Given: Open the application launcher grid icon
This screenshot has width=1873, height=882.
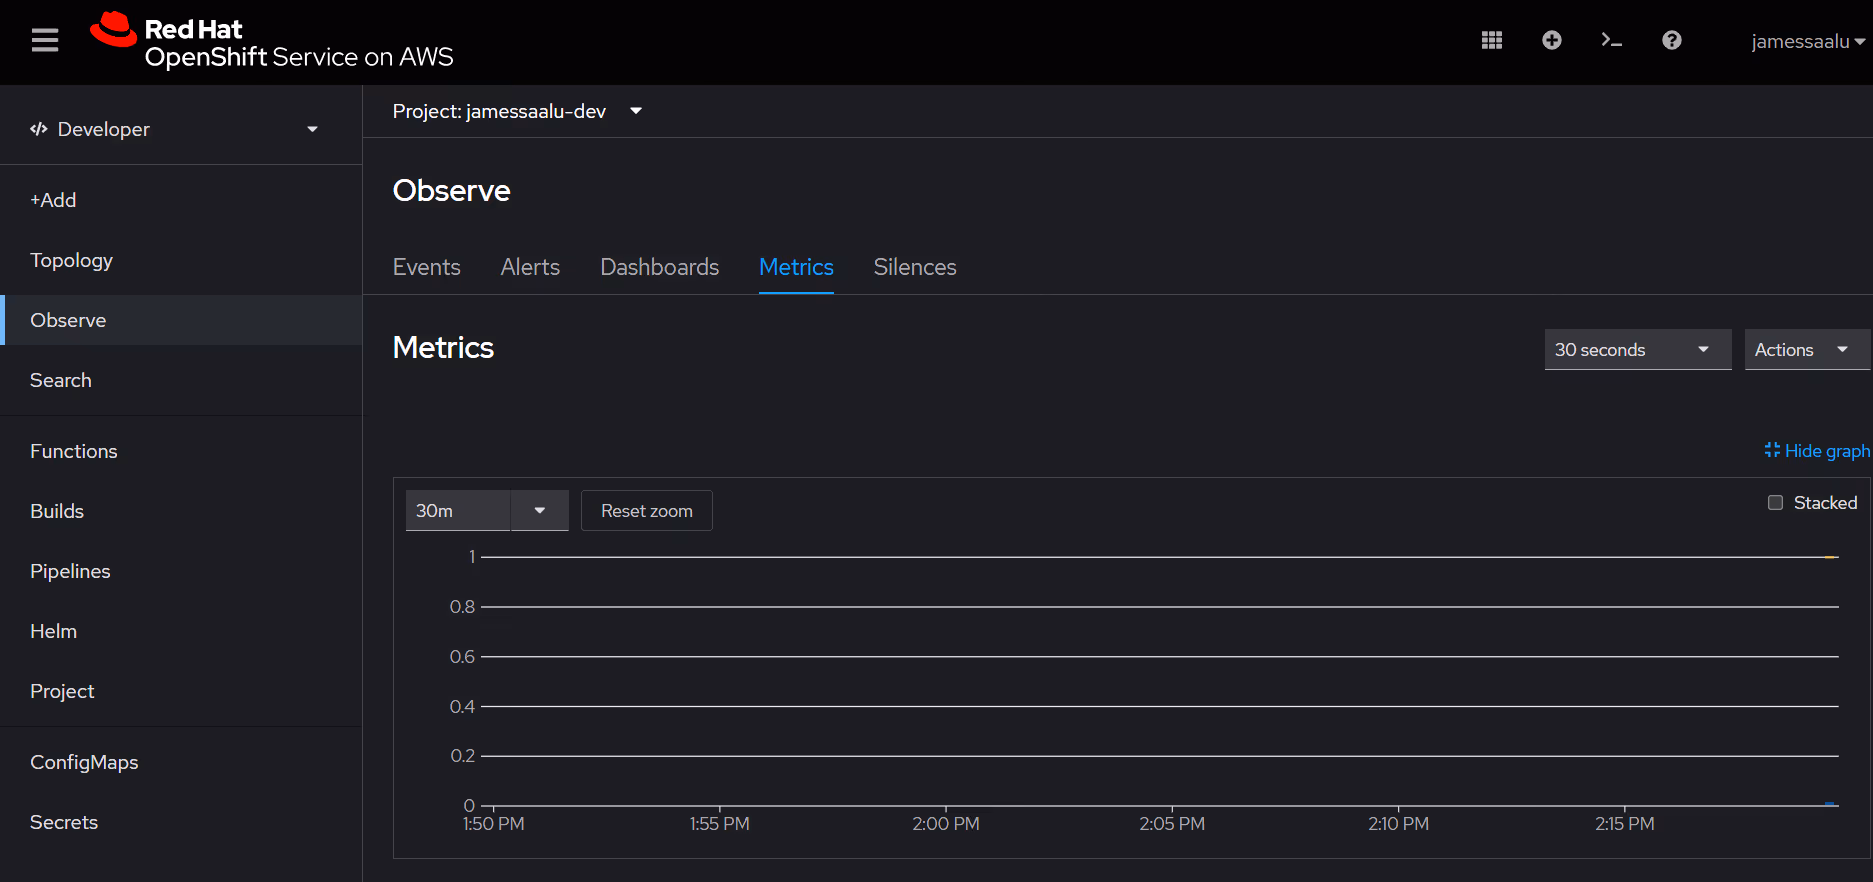Looking at the screenshot, I should [x=1491, y=40].
